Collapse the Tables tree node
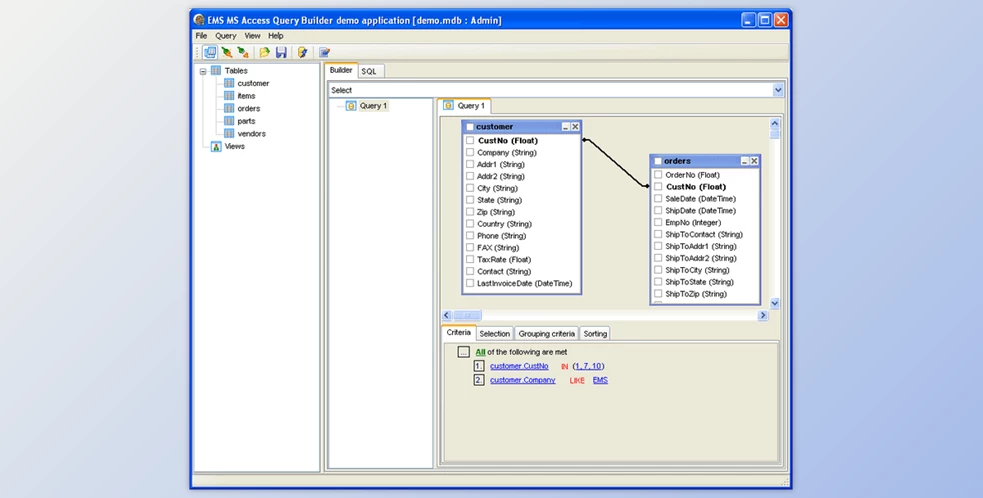The image size is (983, 498). (x=202, y=72)
